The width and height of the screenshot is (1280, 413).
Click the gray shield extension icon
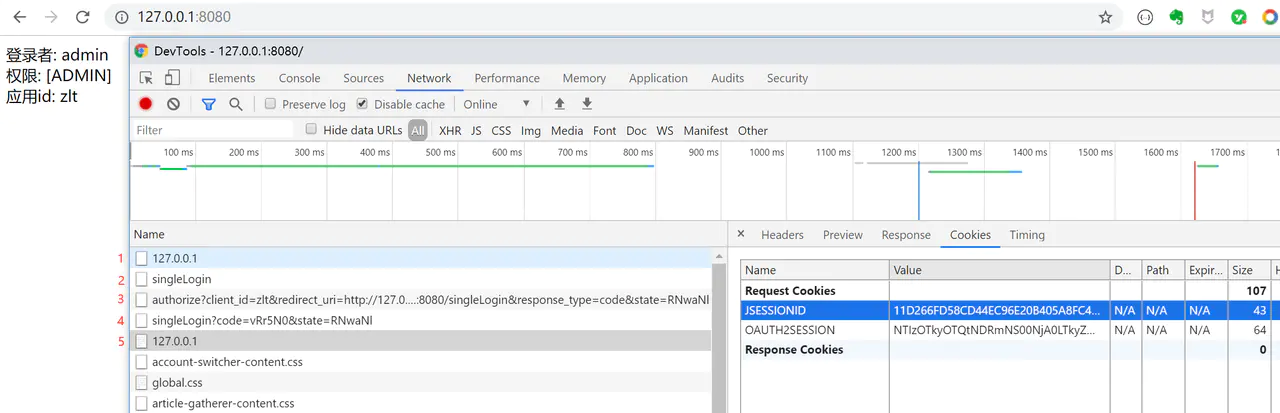[x=1208, y=17]
